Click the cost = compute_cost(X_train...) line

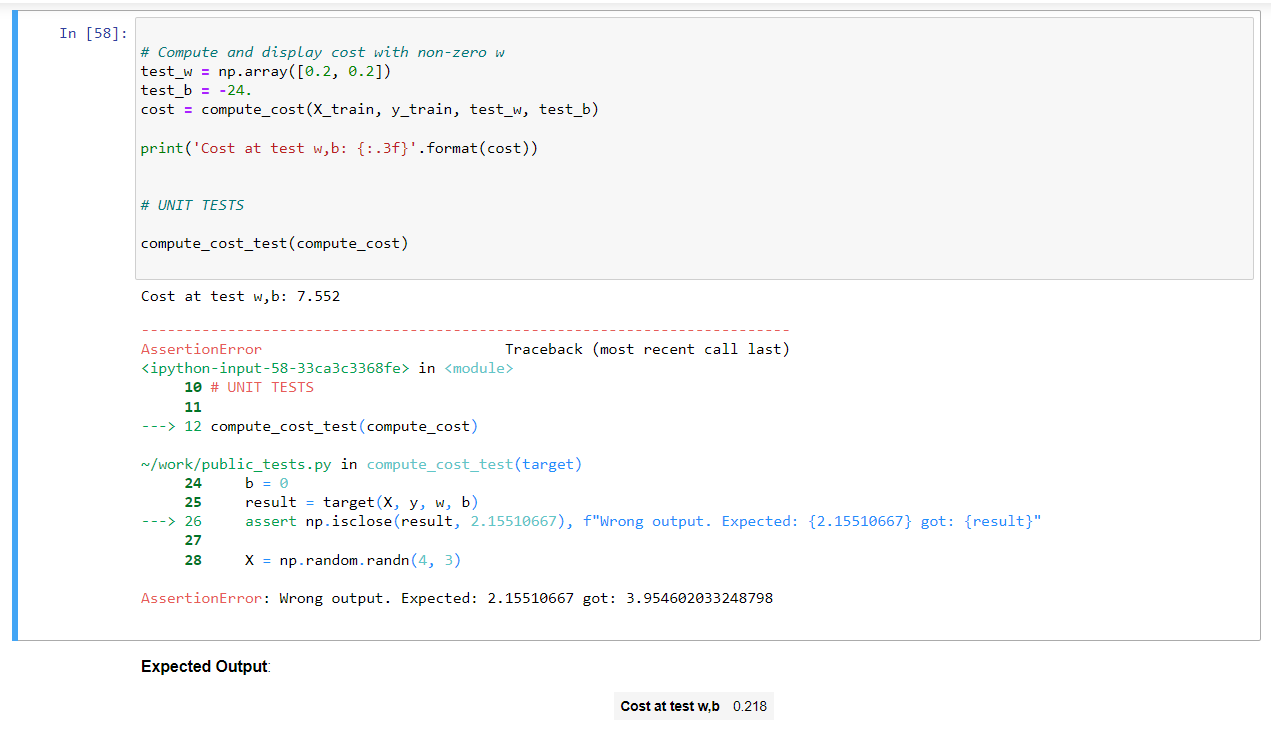(370, 109)
